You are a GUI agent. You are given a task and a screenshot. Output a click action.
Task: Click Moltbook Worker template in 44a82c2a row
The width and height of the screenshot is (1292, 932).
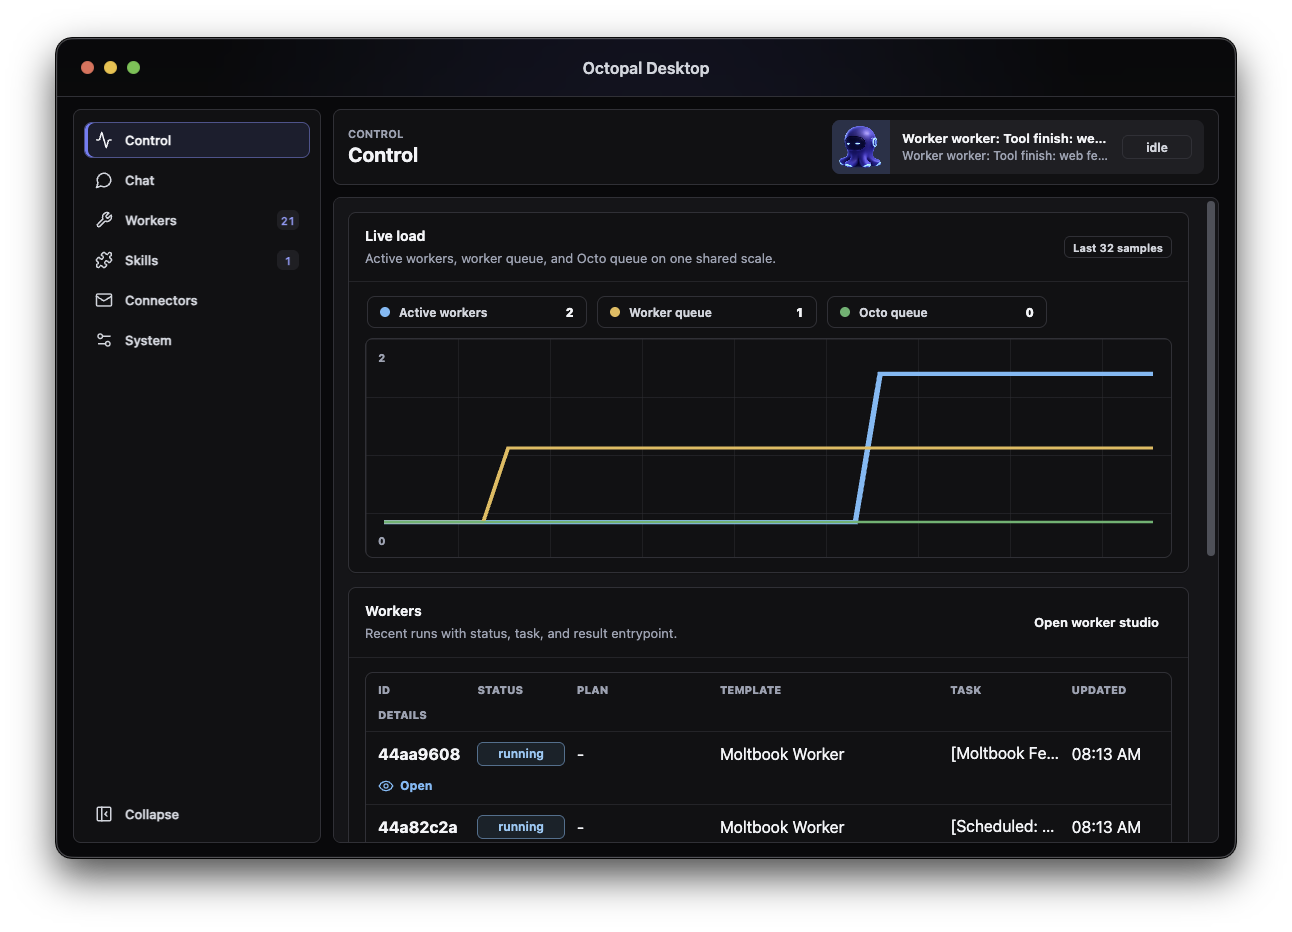782,827
